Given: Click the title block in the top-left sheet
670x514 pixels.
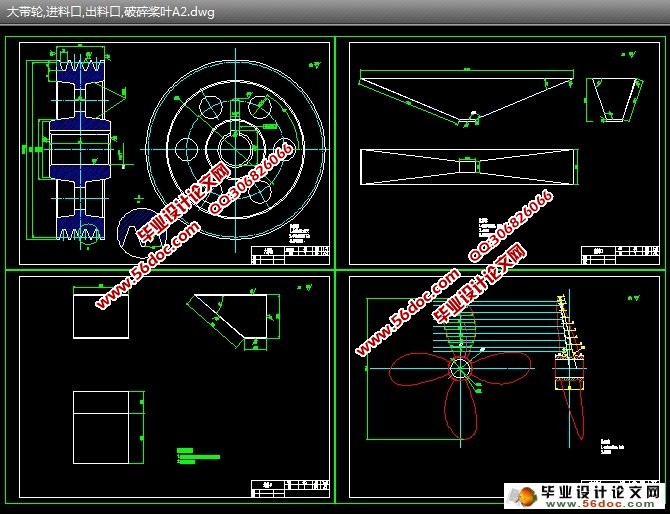Looking at the screenshot, I should 290,255.
